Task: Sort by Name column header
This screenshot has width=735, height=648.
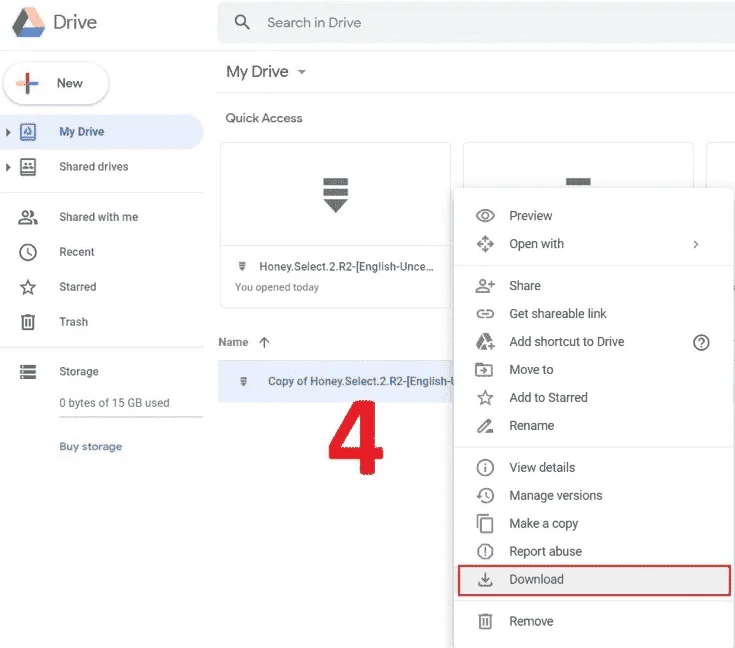Action: click(233, 342)
